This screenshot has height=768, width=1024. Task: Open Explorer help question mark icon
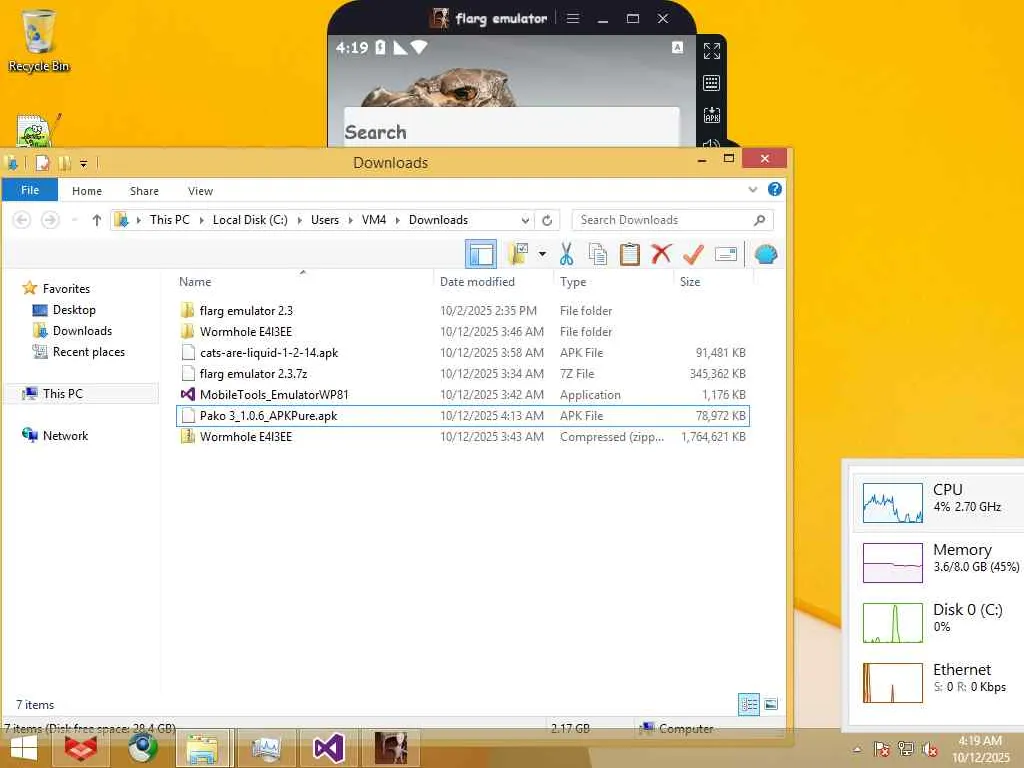click(x=775, y=189)
